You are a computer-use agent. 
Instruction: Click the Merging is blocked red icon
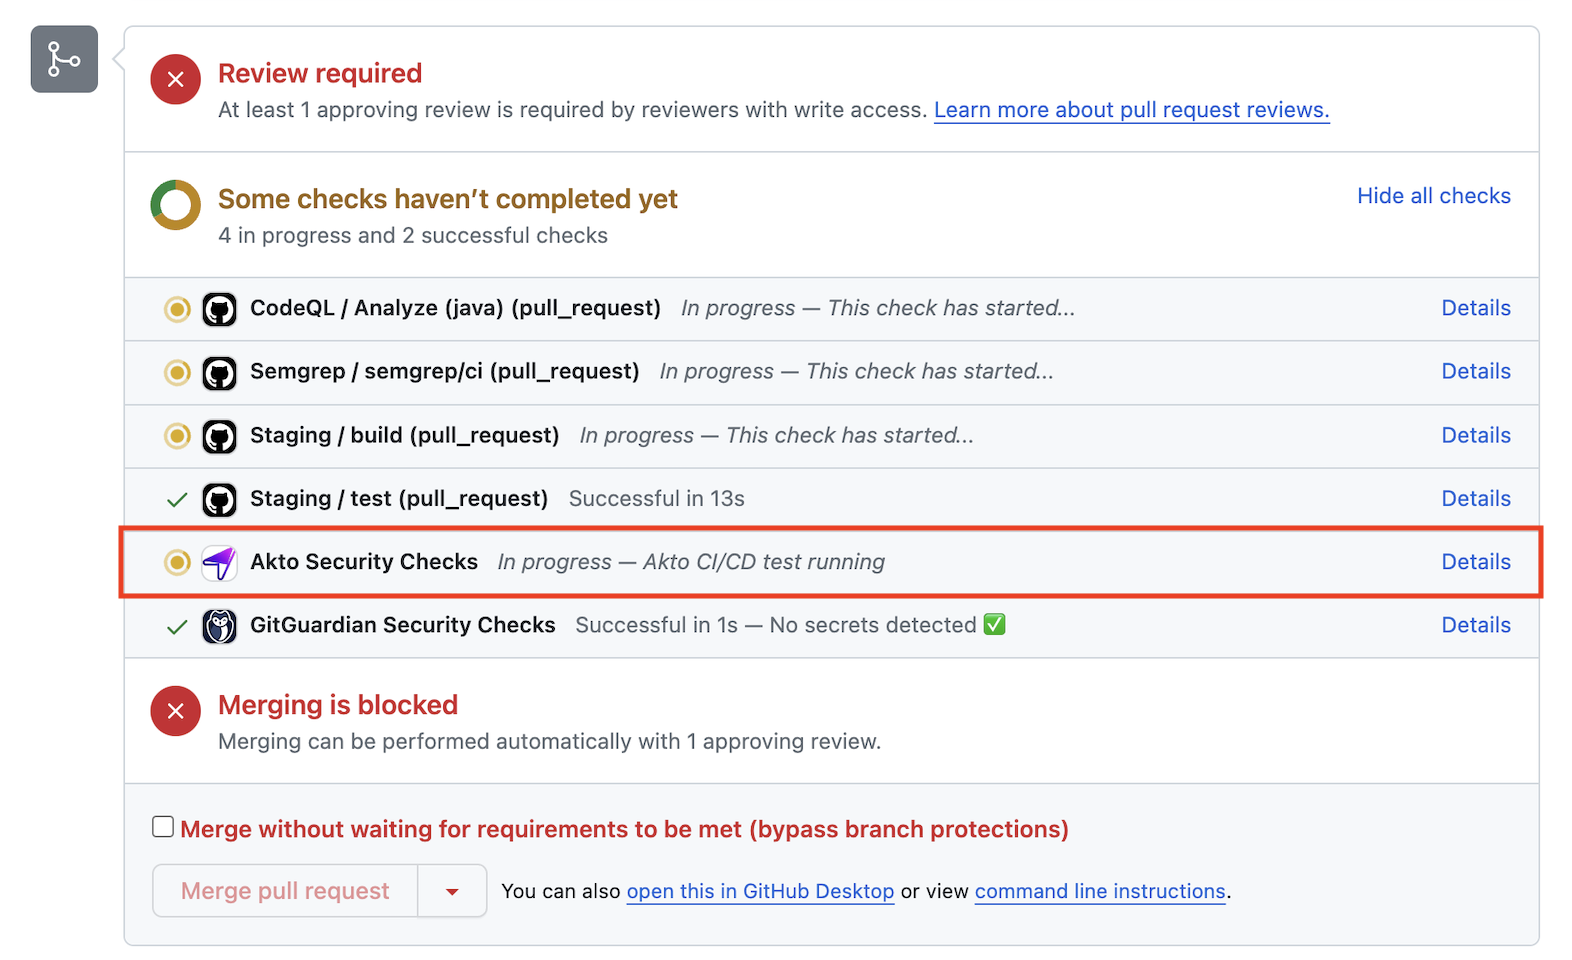pyautogui.click(x=176, y=711)
